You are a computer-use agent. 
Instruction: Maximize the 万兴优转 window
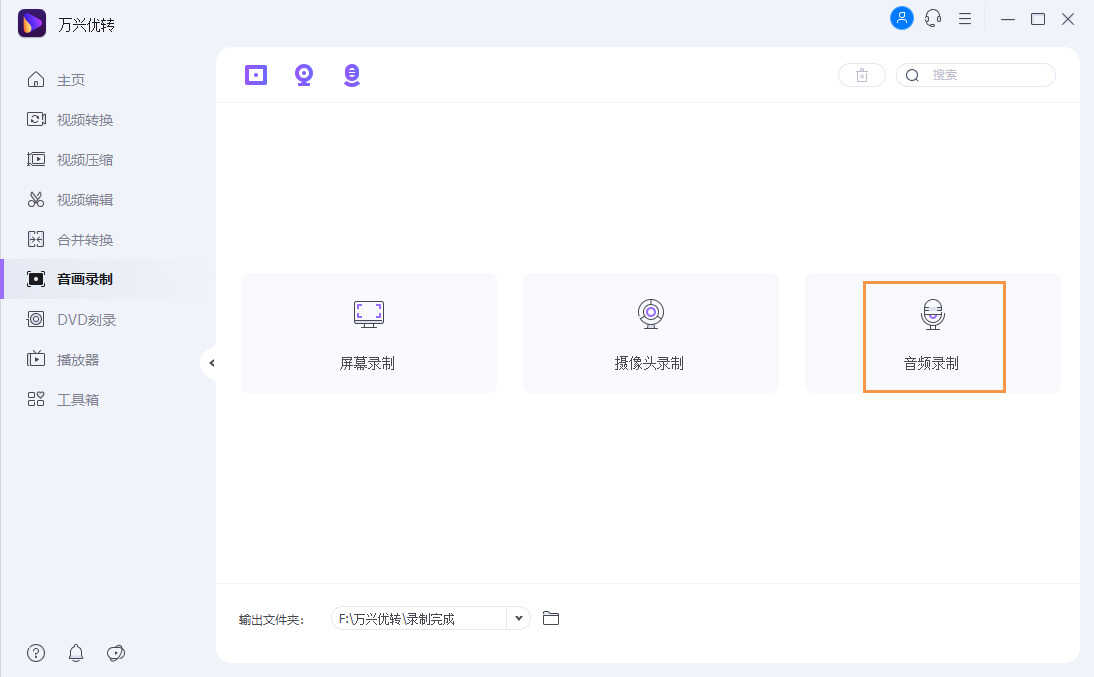[1038, 19]
